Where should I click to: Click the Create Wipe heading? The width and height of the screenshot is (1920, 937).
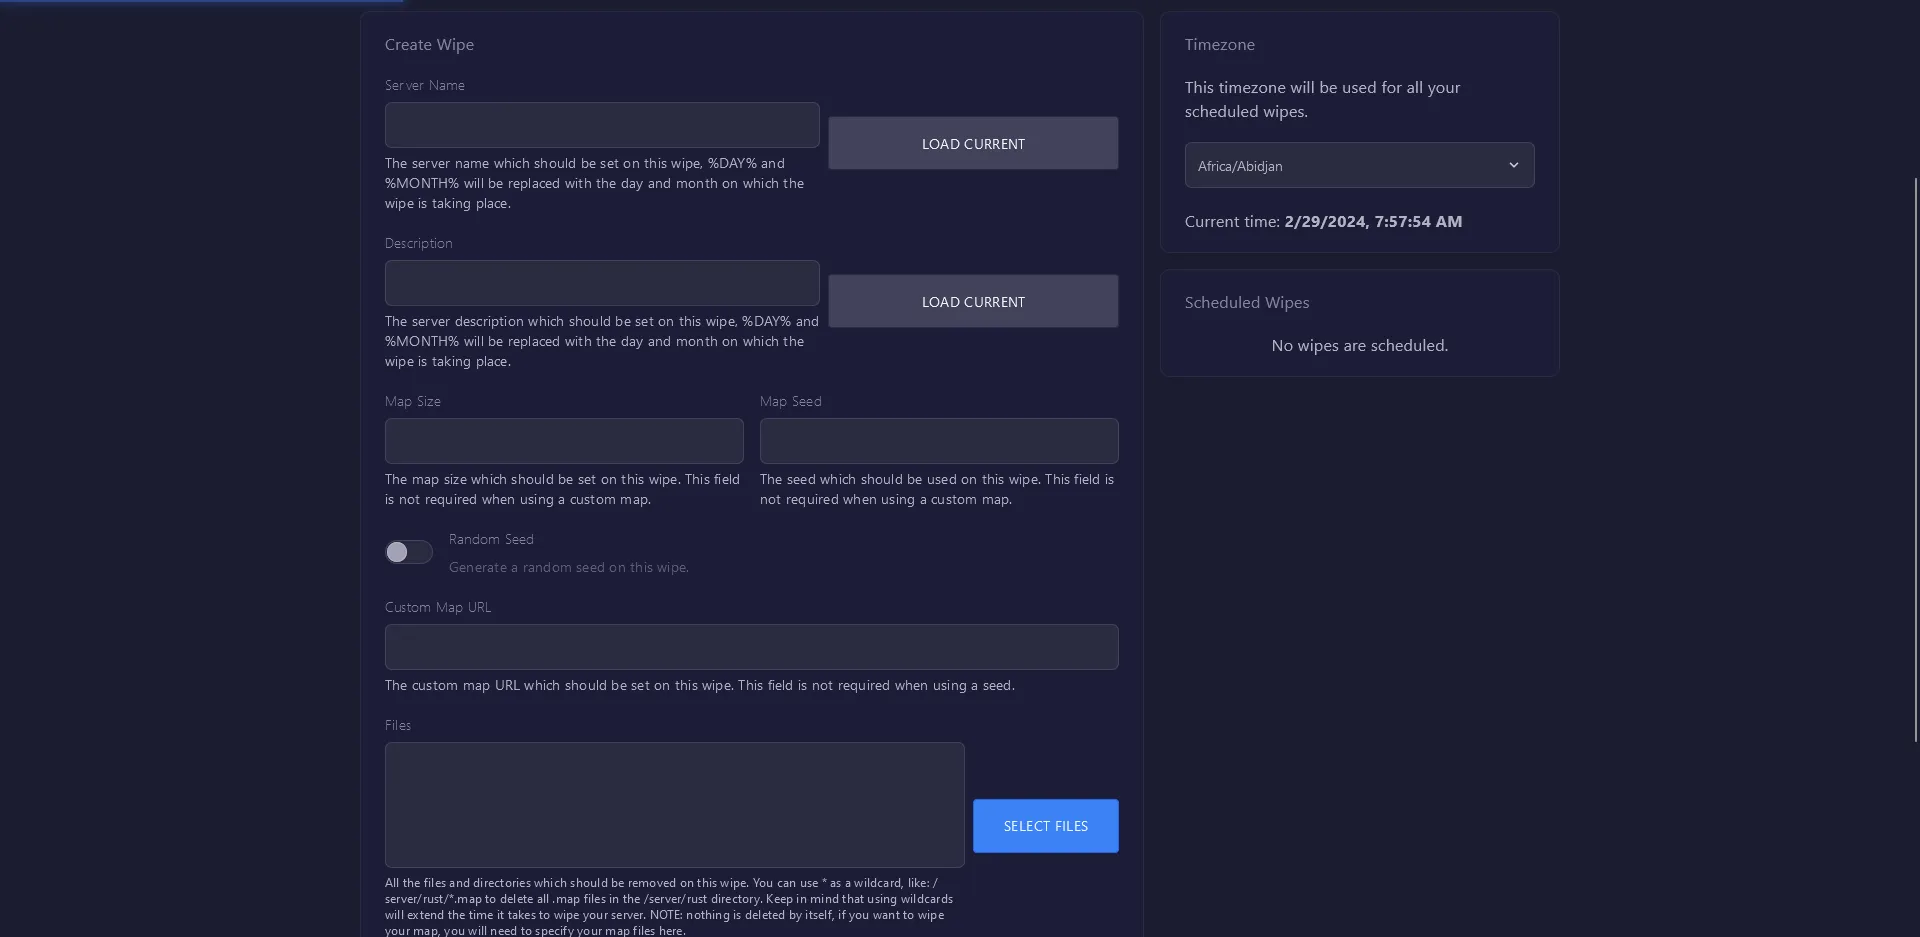click(429, 45)
